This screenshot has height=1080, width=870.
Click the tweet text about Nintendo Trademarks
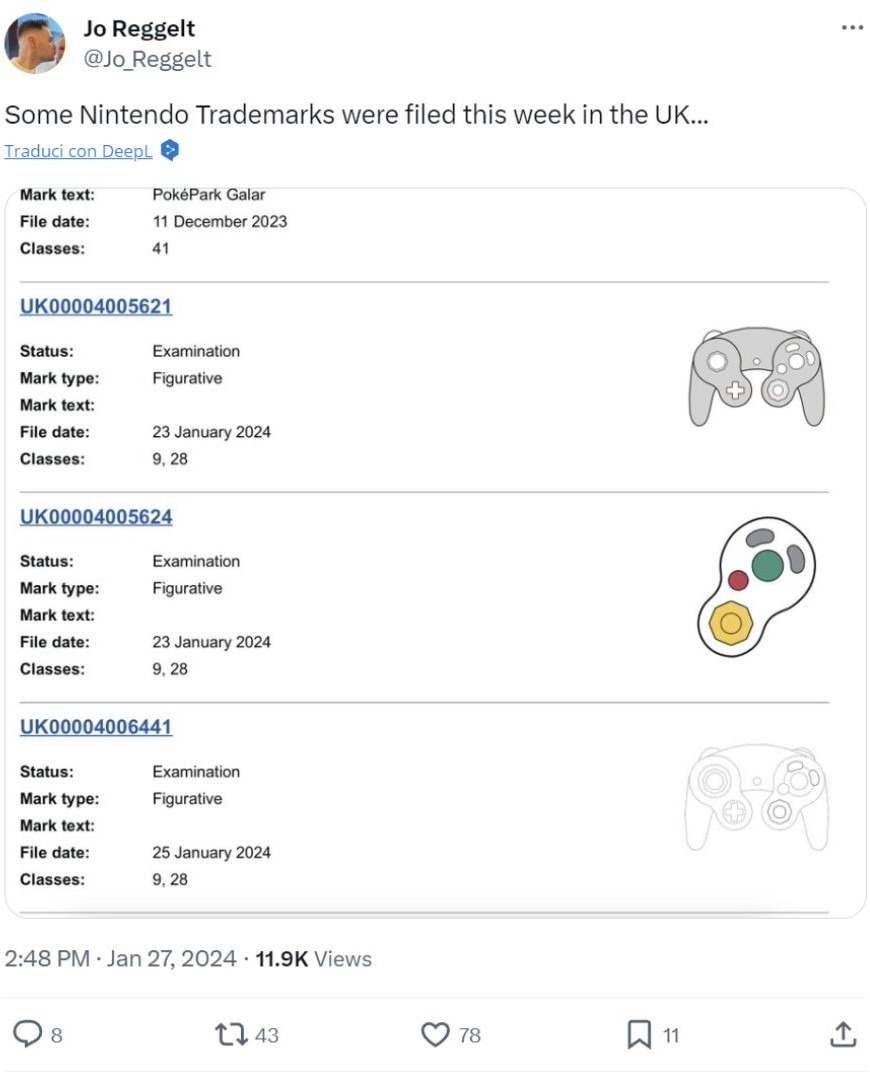point(356,114)
